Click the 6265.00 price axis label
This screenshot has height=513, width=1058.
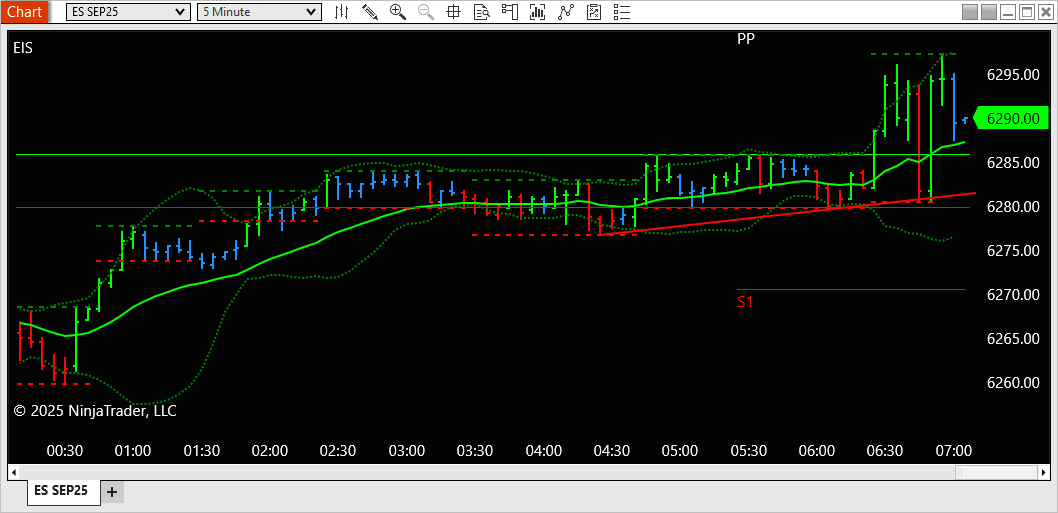coord(1013,338)
